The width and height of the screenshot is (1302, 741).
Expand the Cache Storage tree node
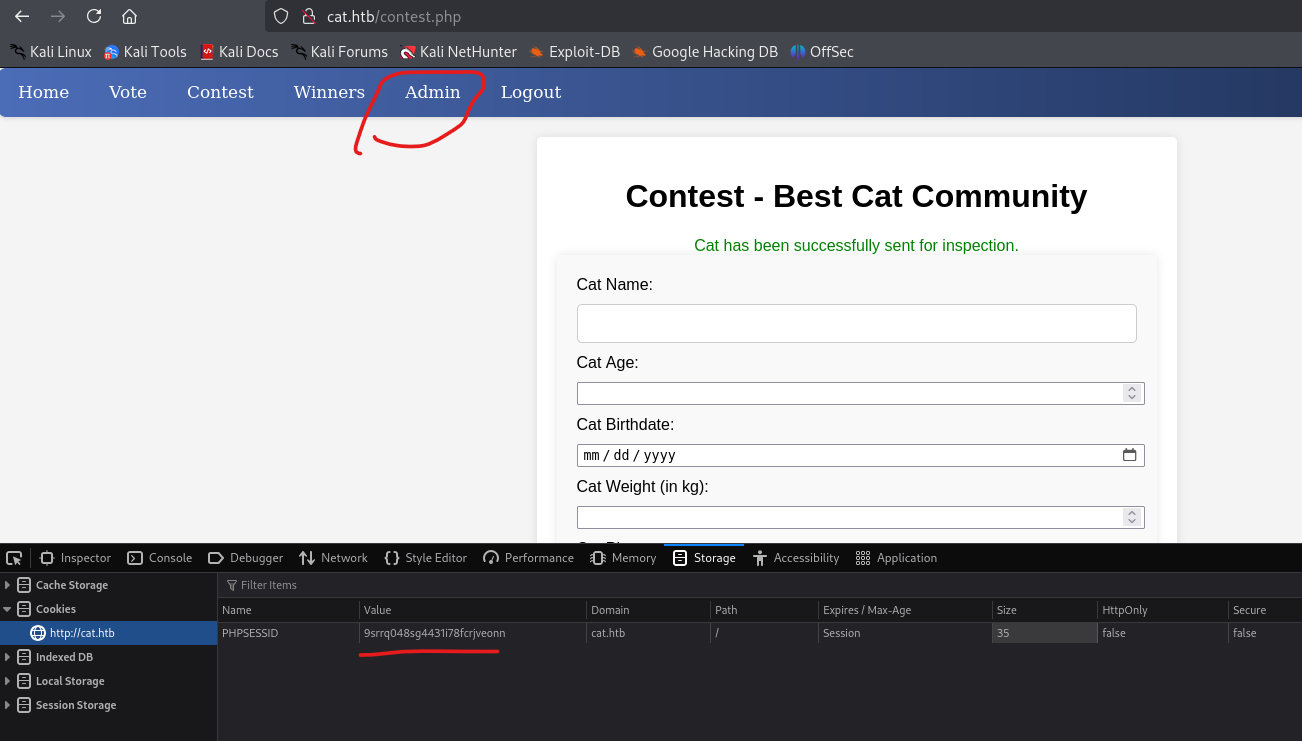click(x=8, y=585)
